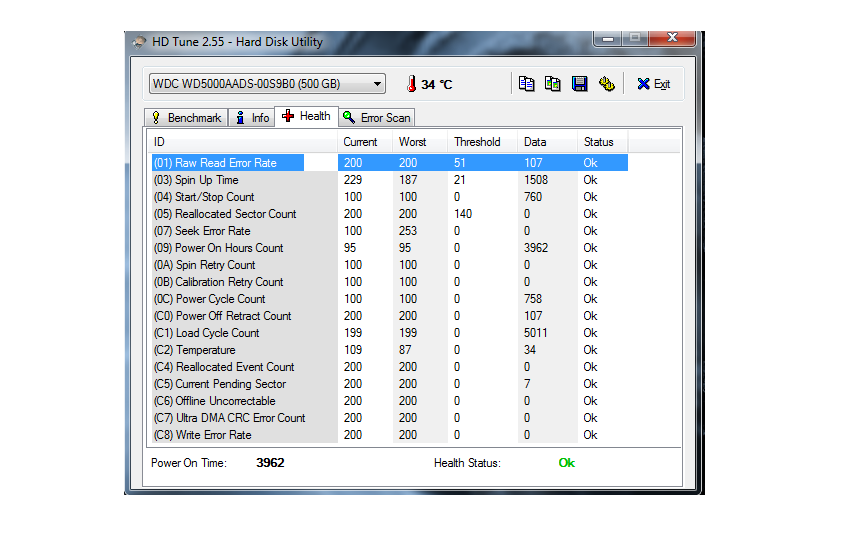Screen dimensions: 864x540
Task: Select the (C6) Offline Uncorrectable row
Action: 390,401
